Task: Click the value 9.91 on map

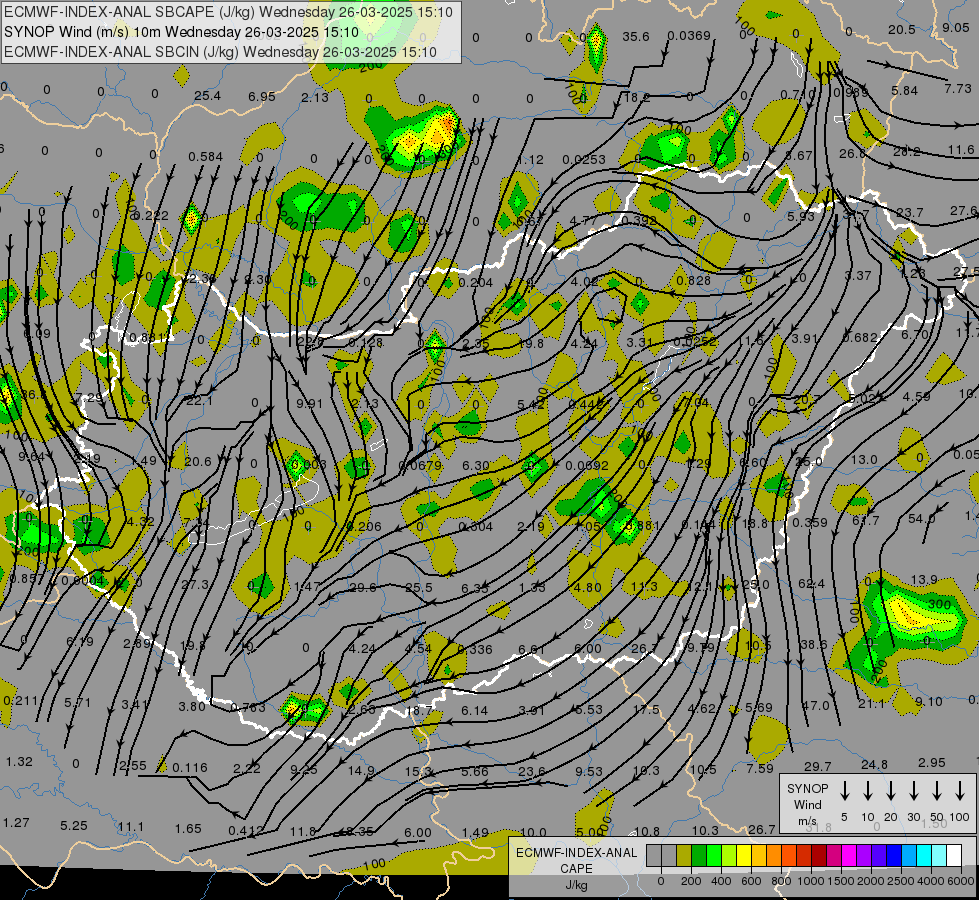Action: click(309, 403)
